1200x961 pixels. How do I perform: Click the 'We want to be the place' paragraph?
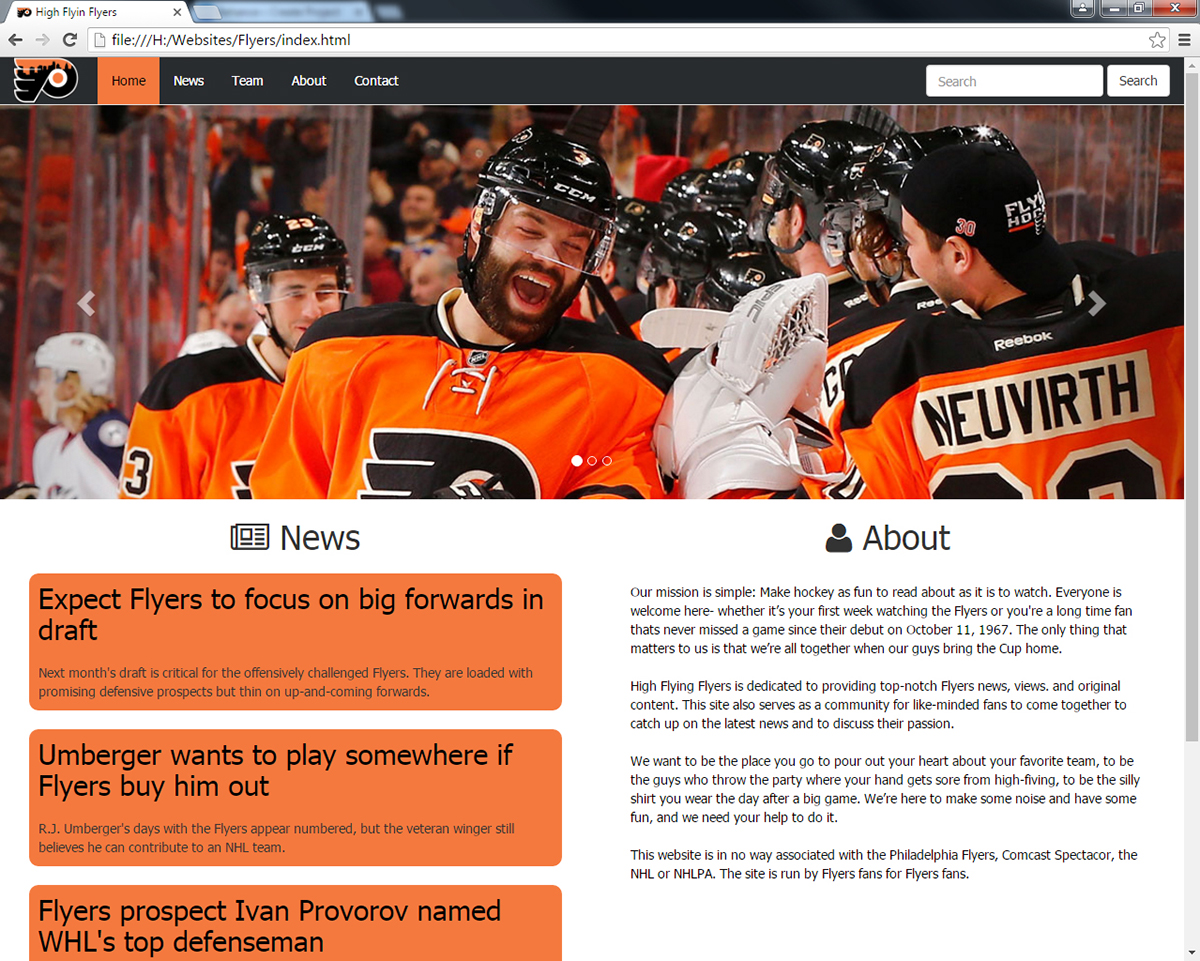click(x=885, y=789)
